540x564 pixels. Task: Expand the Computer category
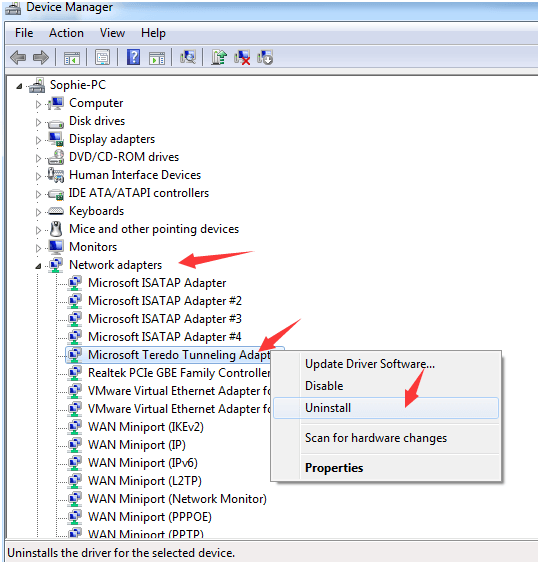pyautogui.click(x=38, y=104)
